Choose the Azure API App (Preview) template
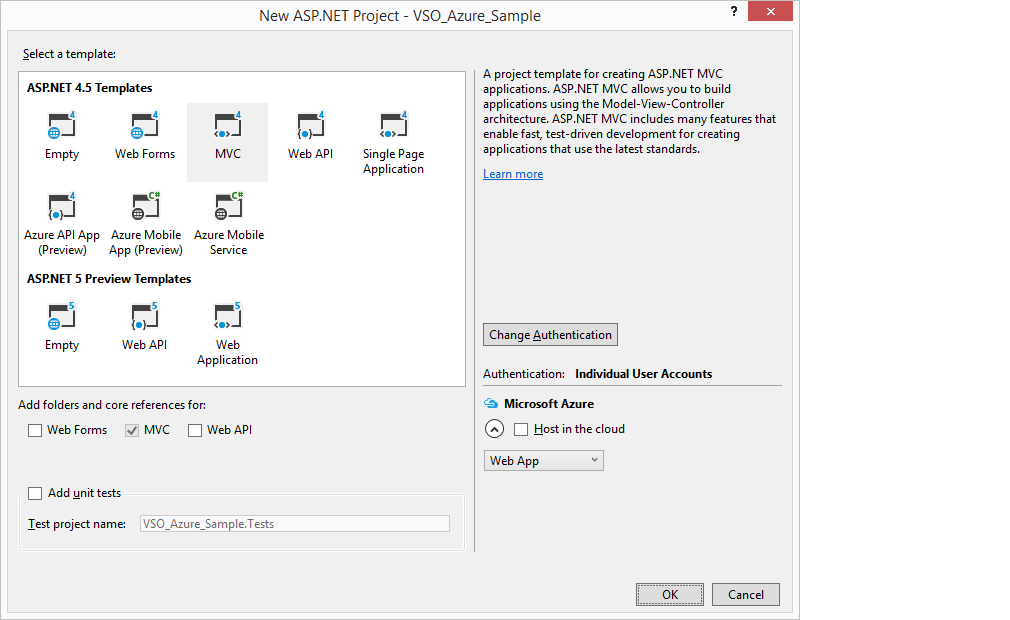Viewport: 1010px width, 620px height. pos(61,208)
